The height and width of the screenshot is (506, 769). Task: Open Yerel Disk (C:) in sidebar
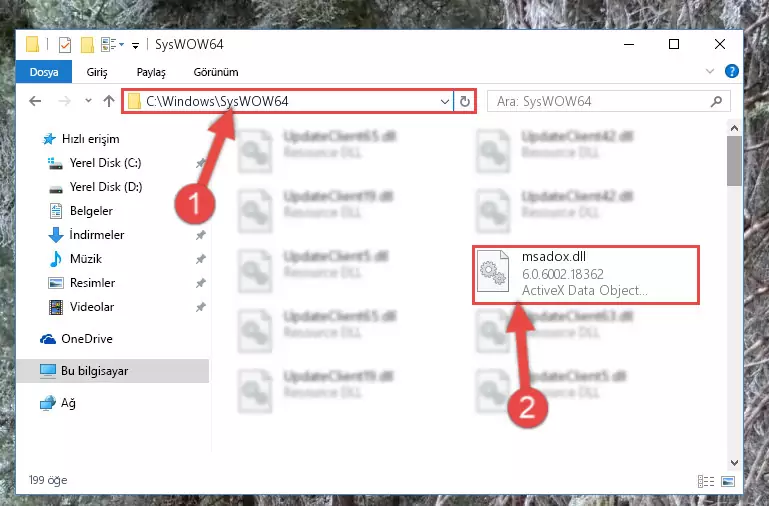pyautogui.click(x=94, y=163)
